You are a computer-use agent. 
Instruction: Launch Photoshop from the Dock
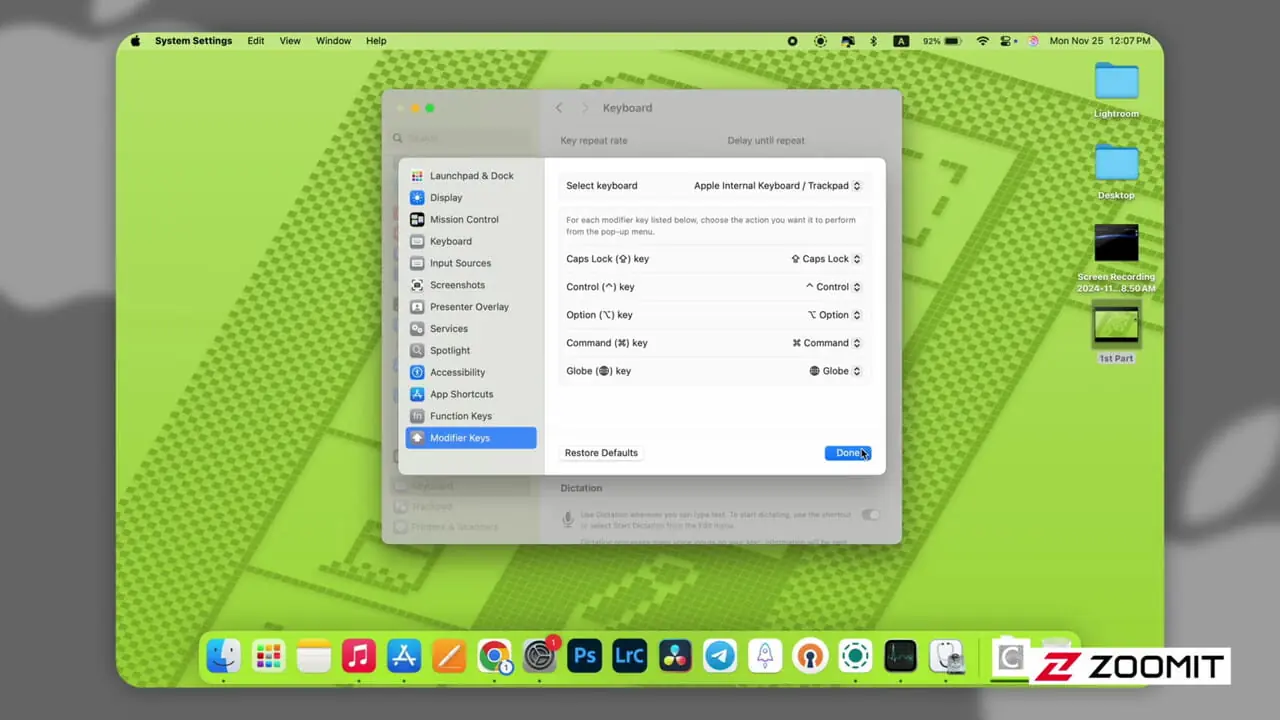pyautogui.click(x=584, y=656)
